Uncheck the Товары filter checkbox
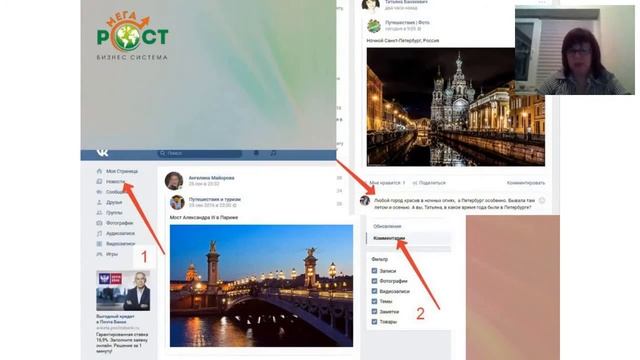640x360 pixels. coord(374,322)
